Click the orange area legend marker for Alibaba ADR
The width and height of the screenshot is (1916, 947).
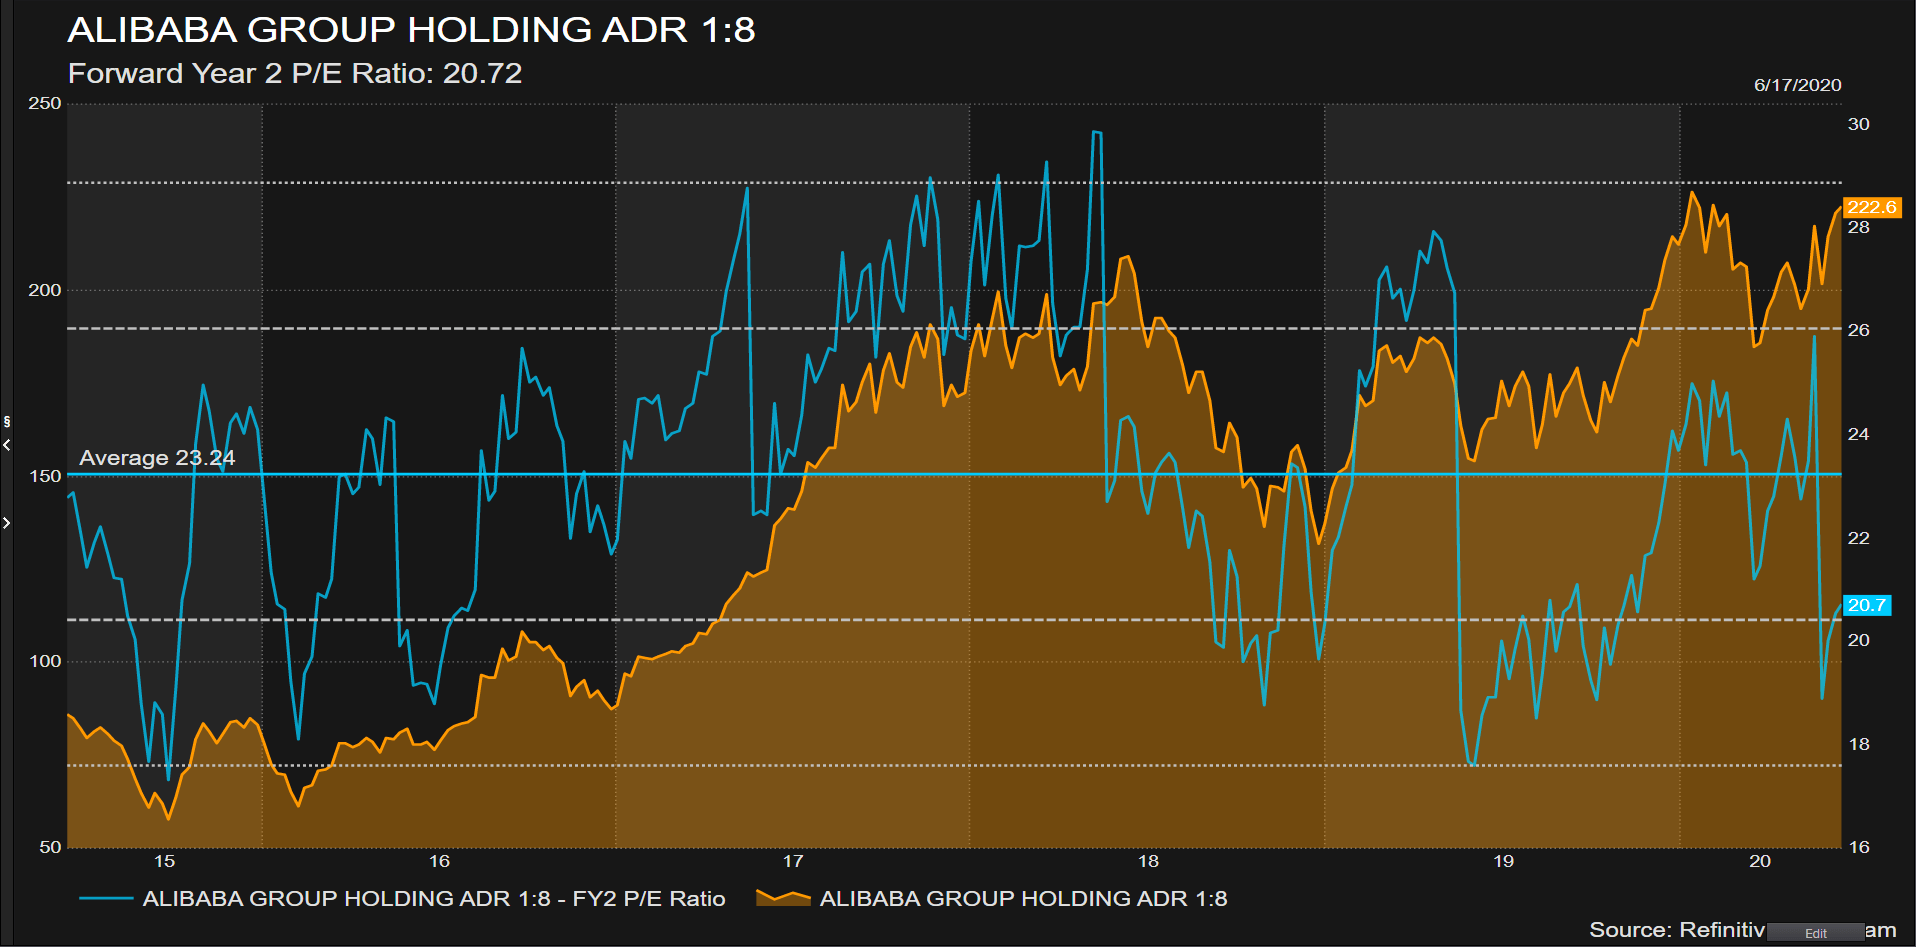783,898
